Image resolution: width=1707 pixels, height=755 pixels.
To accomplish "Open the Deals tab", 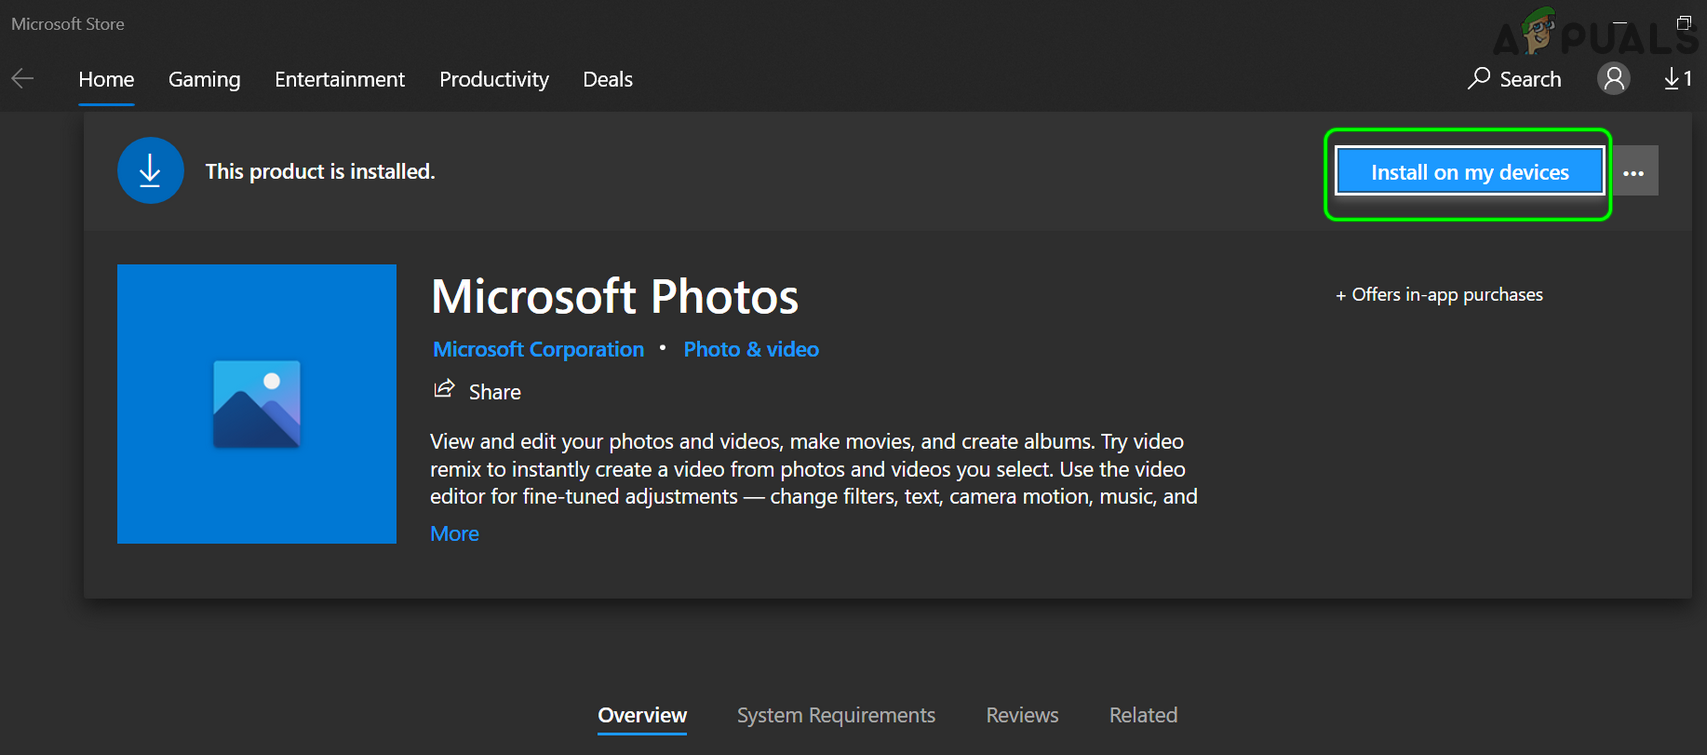I will point(607,79).
